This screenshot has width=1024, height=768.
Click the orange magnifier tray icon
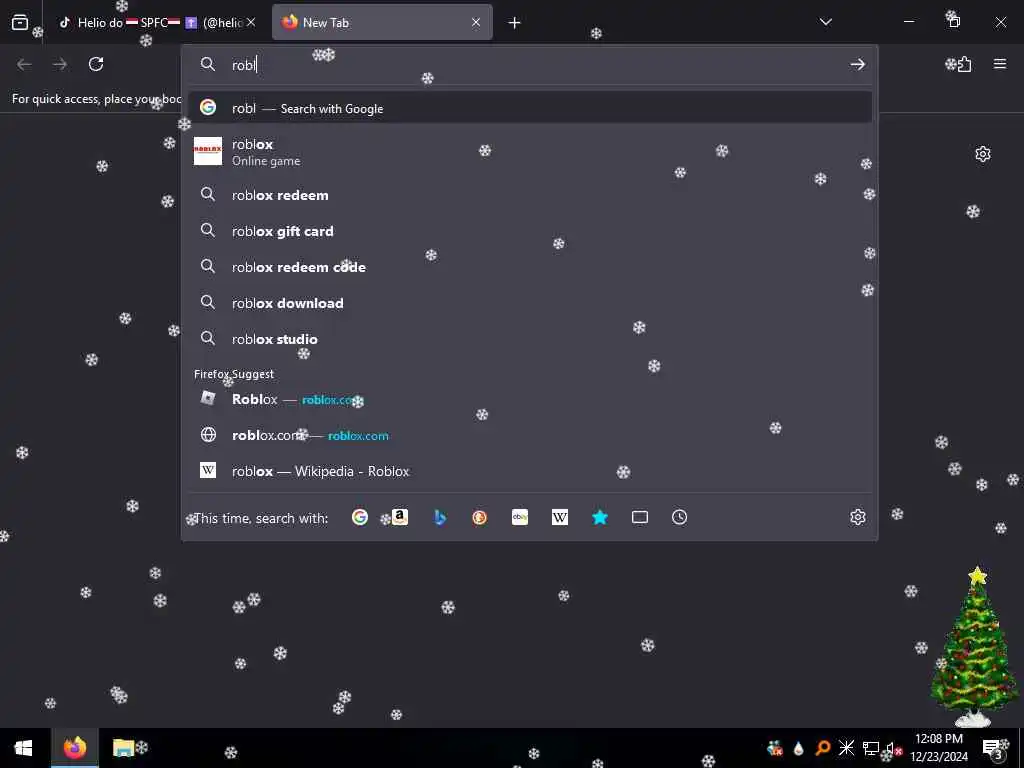(x=823, y=748)
